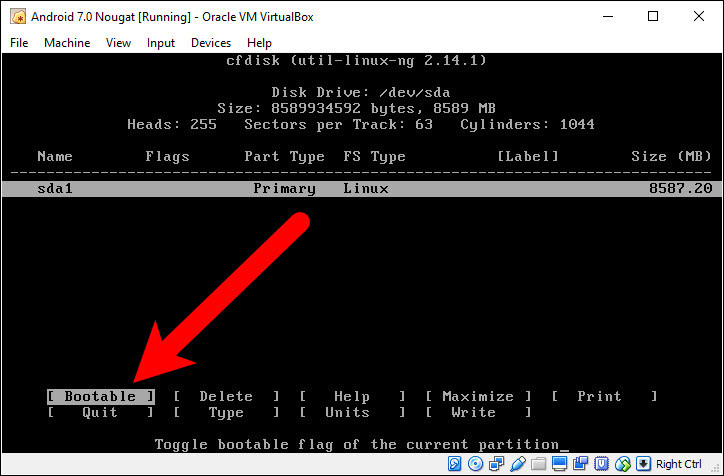Select the Maximize option in cfdisk
This screenshot has width=724, height=476.
[478, 396]
